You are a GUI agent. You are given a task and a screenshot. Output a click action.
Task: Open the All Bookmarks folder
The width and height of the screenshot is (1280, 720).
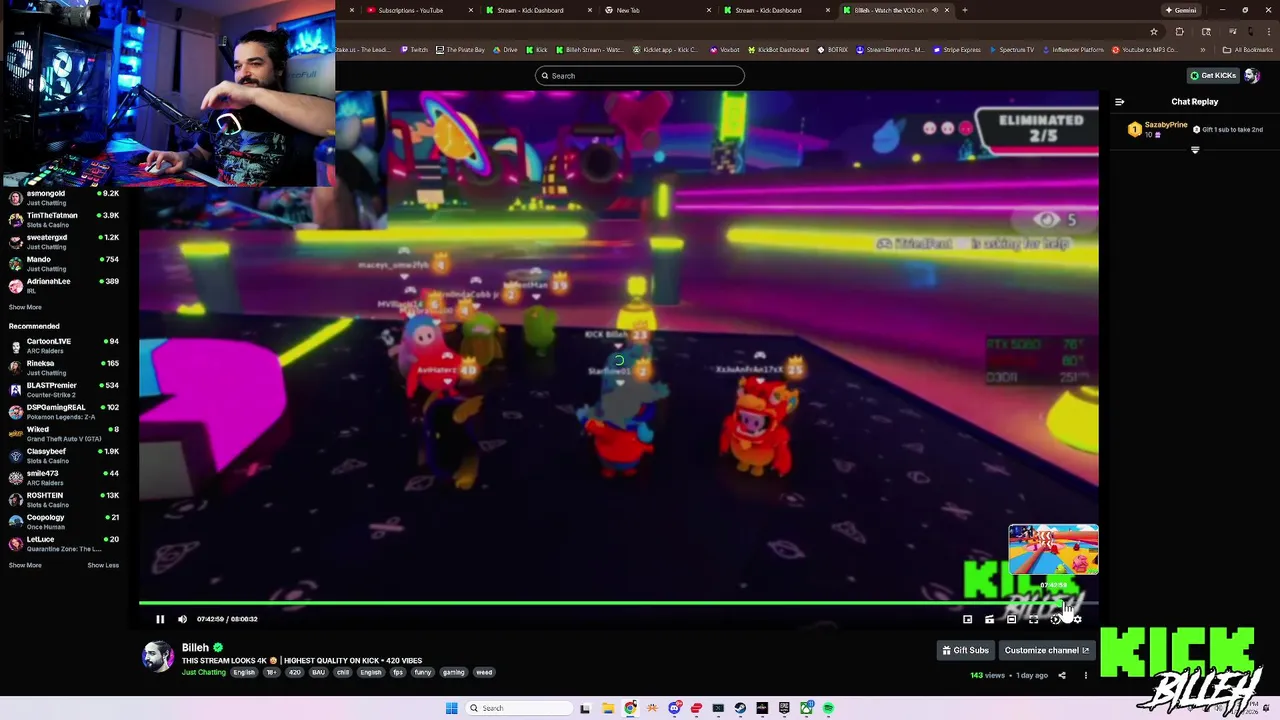[1248, 49]
